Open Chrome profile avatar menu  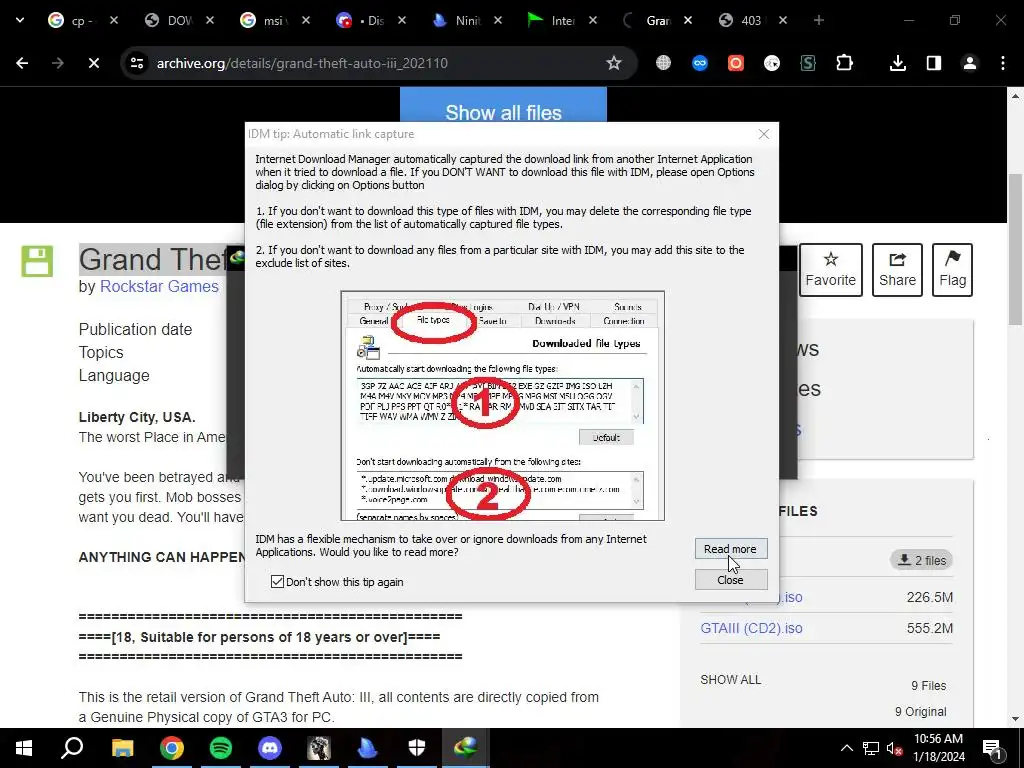(970, 63)
